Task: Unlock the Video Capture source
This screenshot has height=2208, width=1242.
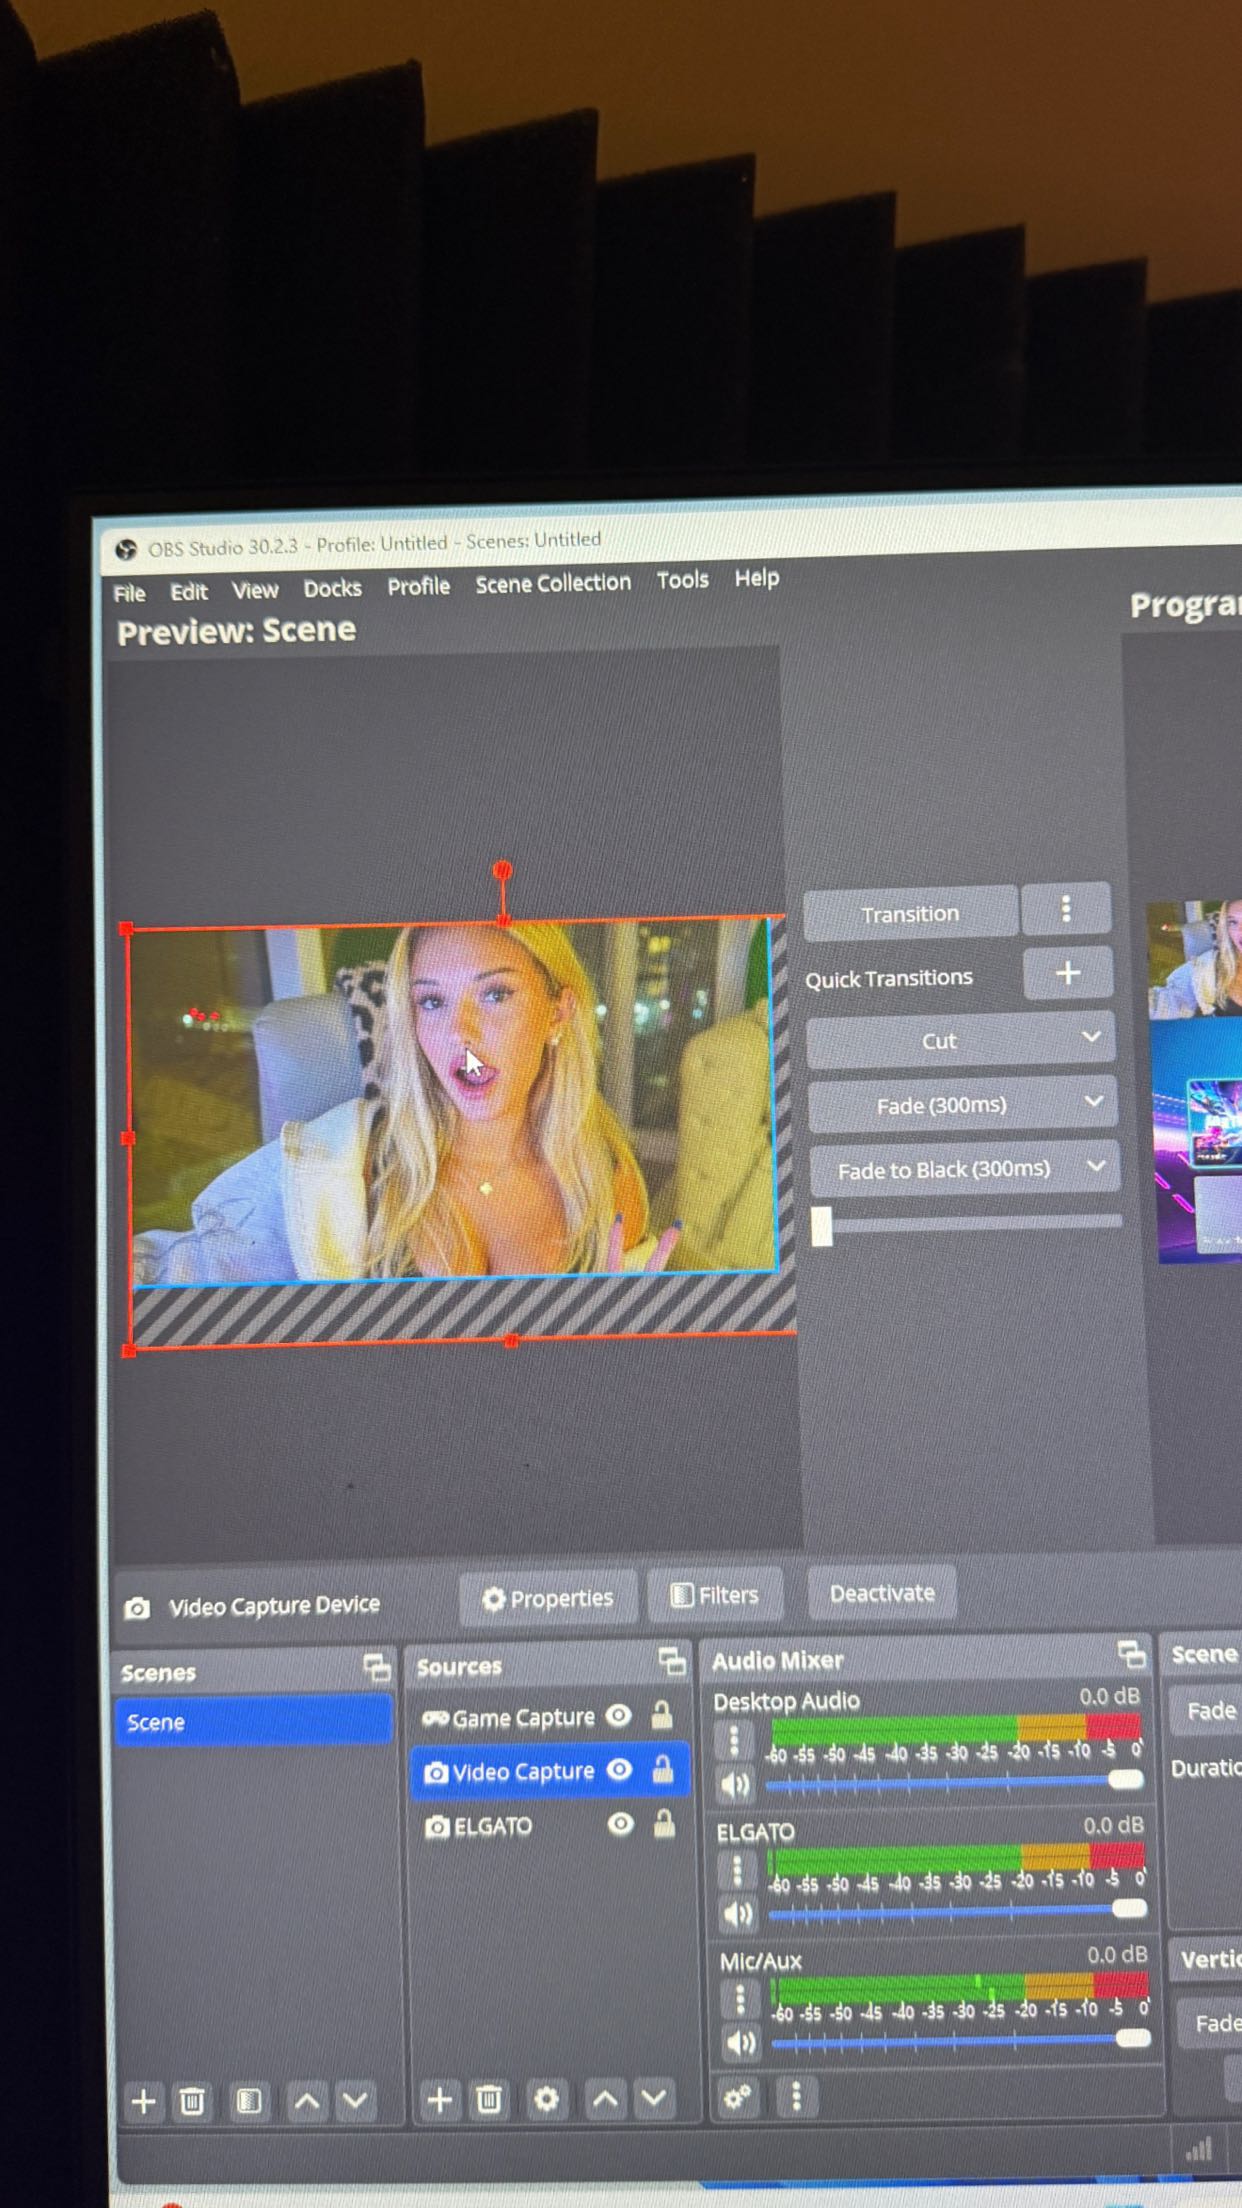Action: pyautogui.click(x=662, y=1770)
